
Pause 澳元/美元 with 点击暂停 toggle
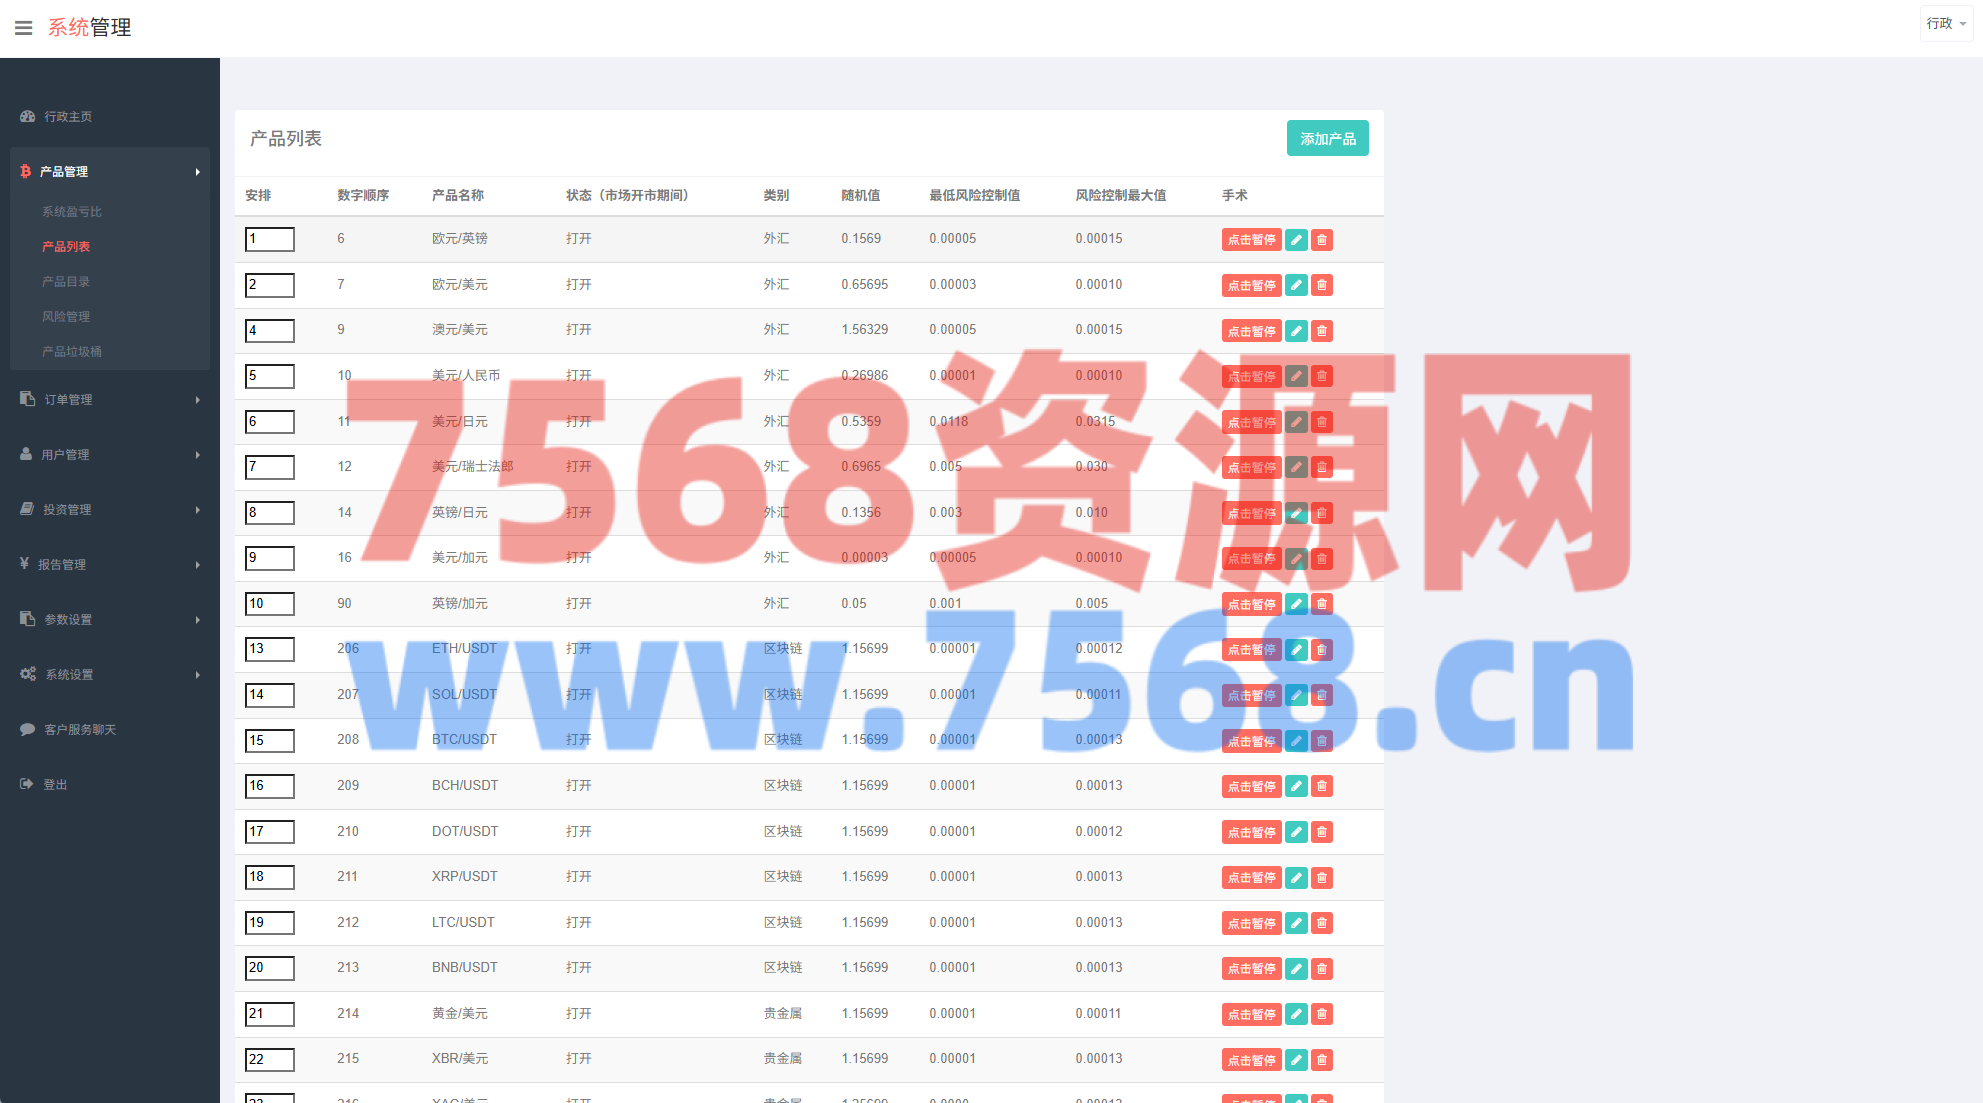click(x=1251, y=331)
